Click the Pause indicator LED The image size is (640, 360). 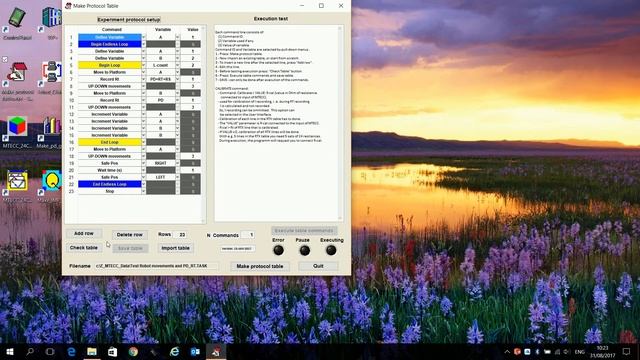(x=304, y=250)
